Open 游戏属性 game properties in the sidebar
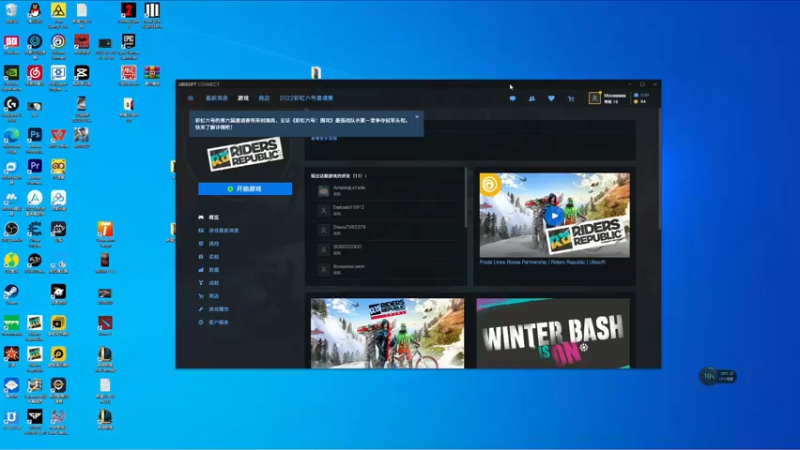 coord(218,309)
